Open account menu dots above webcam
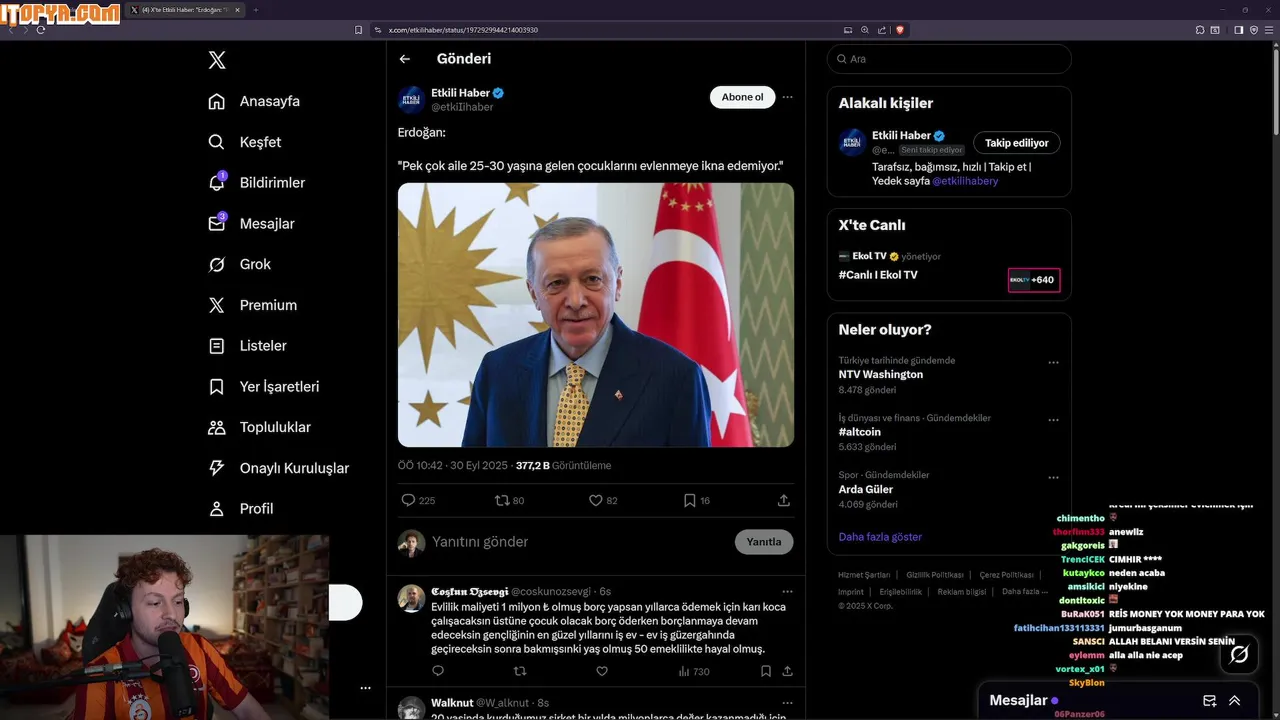Screen dimensions: 1280x720 tap(365, 688)
